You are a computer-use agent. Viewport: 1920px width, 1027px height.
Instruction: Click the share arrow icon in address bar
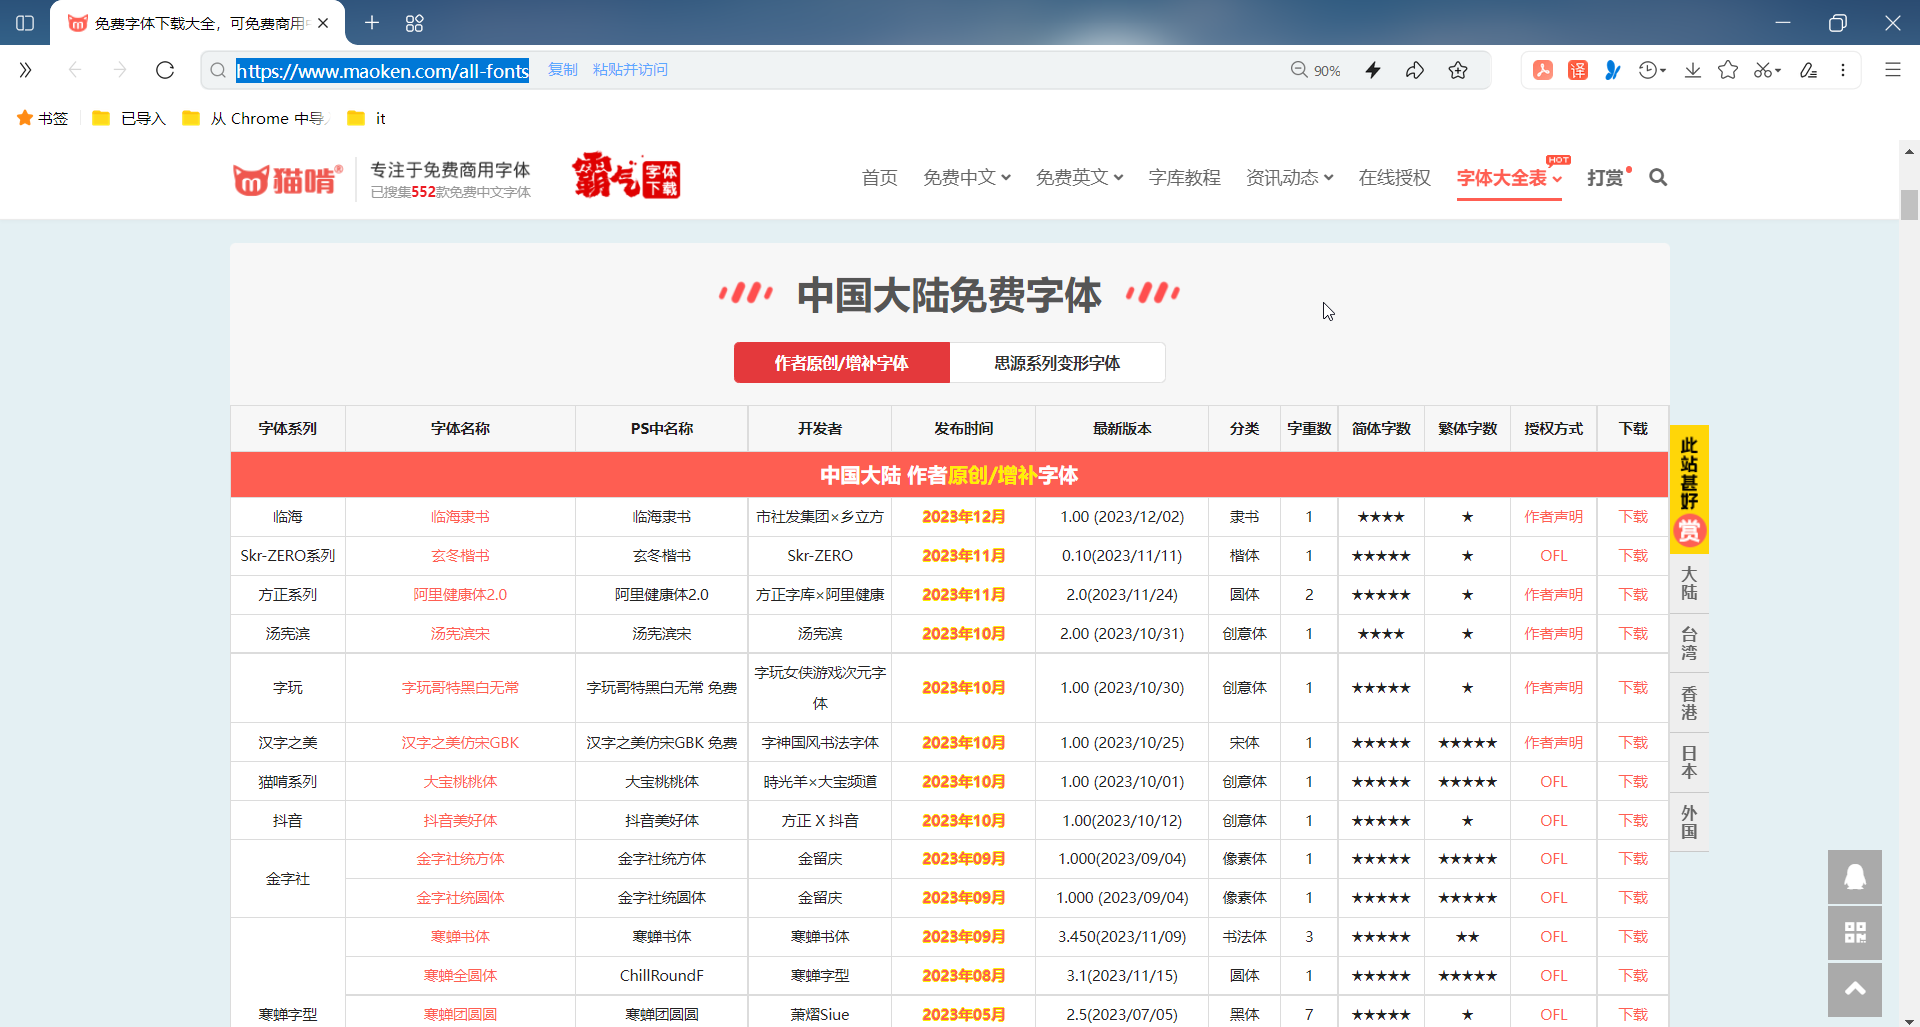[1415, 70]
